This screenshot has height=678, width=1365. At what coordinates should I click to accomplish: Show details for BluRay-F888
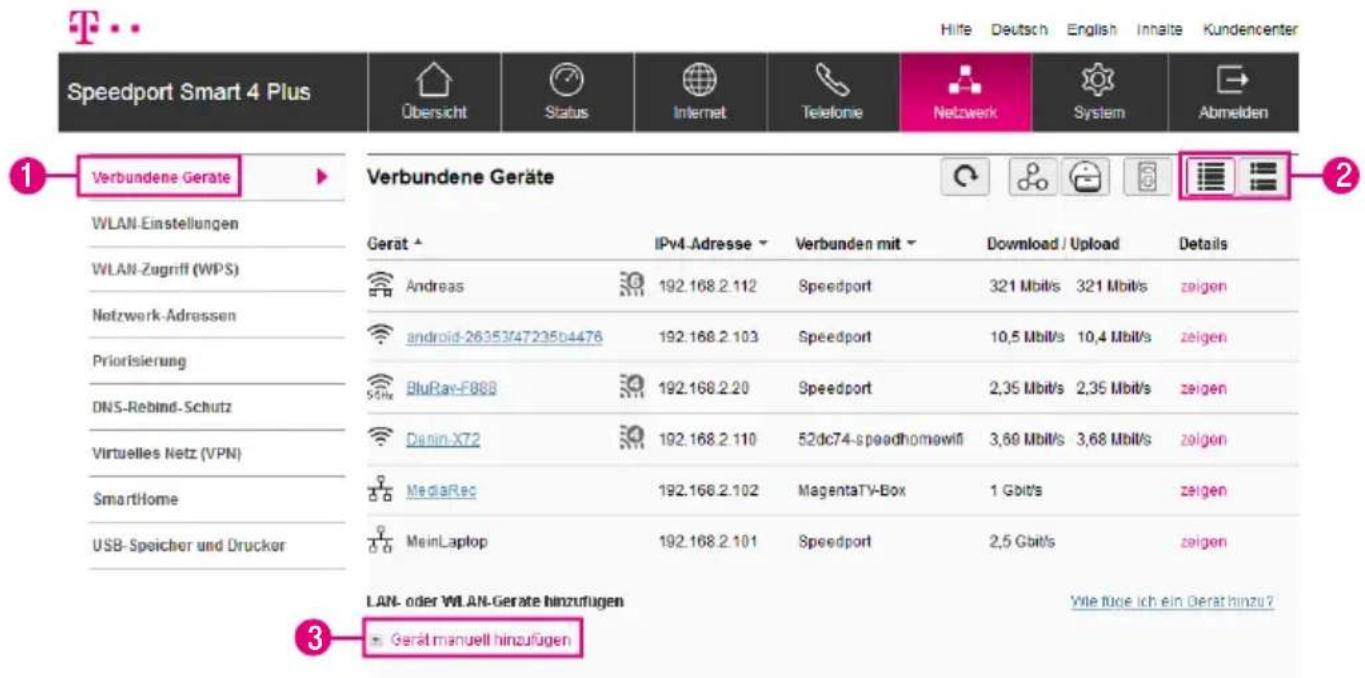1203,388
